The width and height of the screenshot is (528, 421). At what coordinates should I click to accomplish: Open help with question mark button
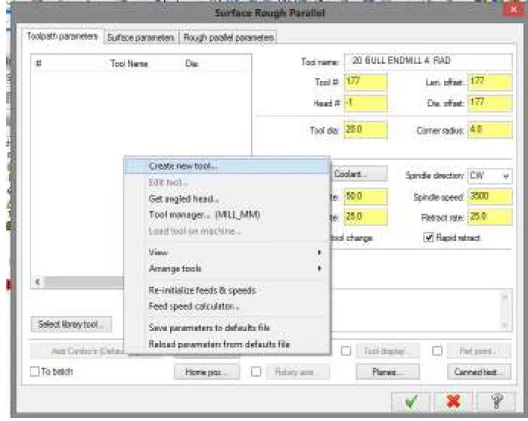497,401
